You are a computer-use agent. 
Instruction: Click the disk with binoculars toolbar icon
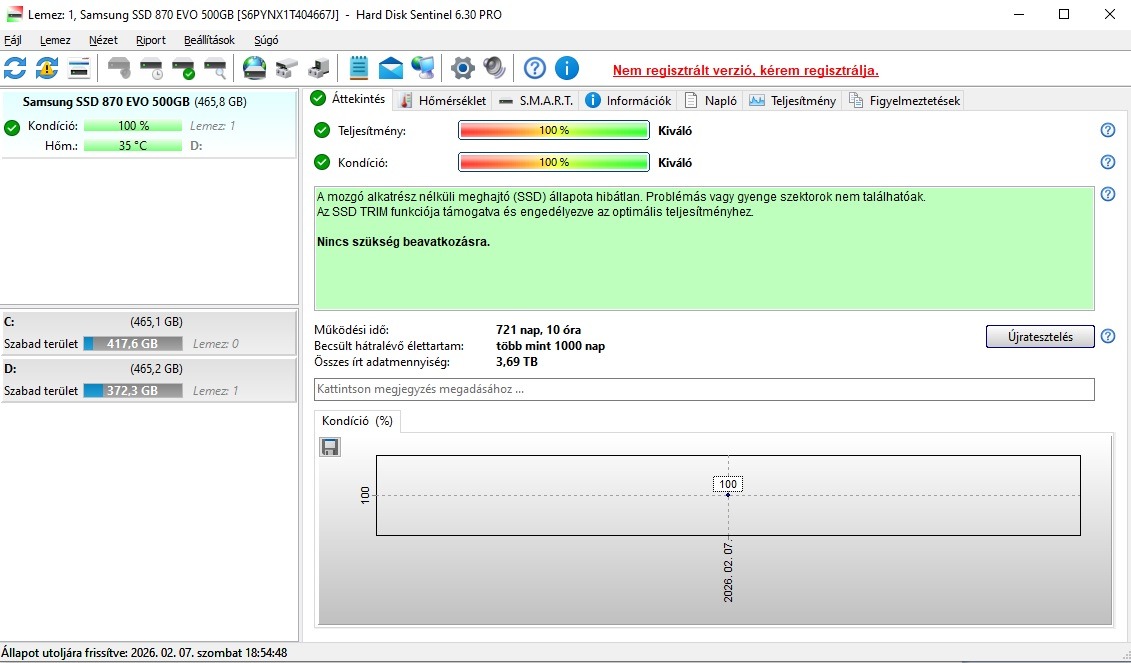286,69
